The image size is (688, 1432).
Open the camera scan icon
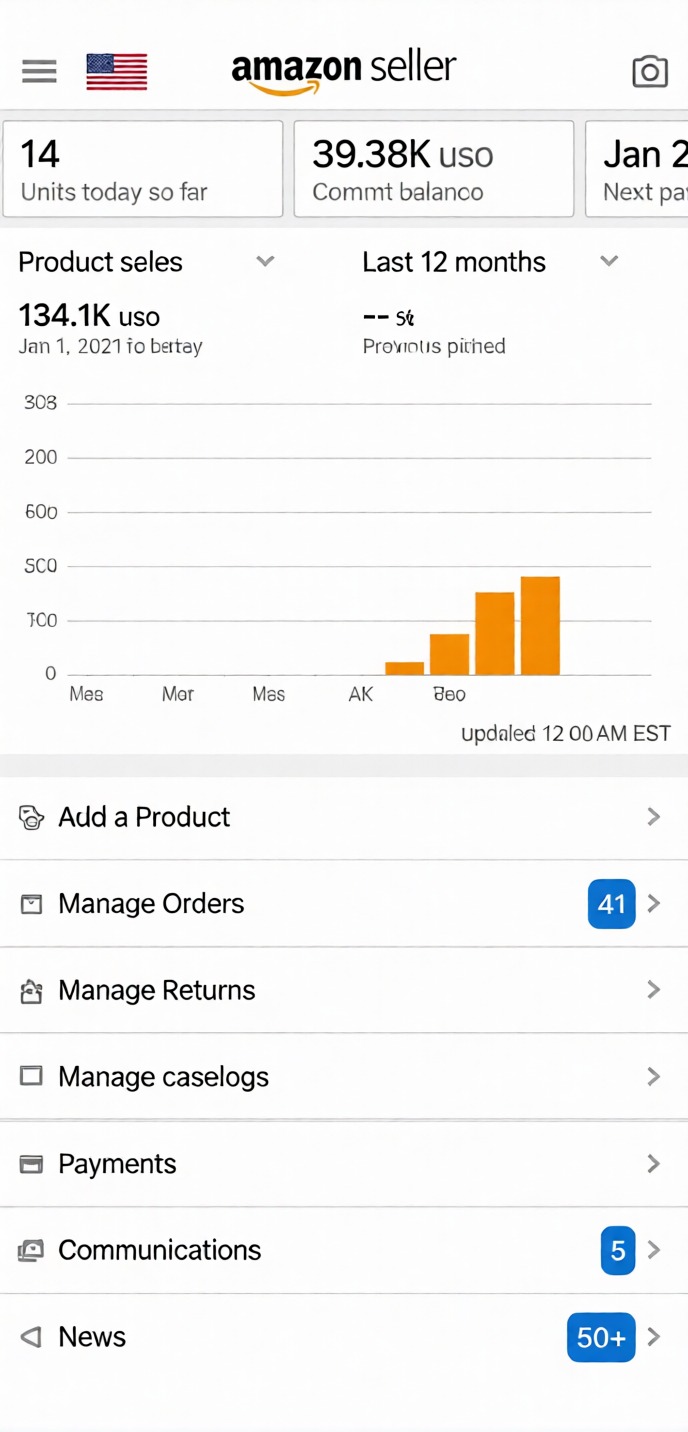pyautogui.click(x=649, y=71)
